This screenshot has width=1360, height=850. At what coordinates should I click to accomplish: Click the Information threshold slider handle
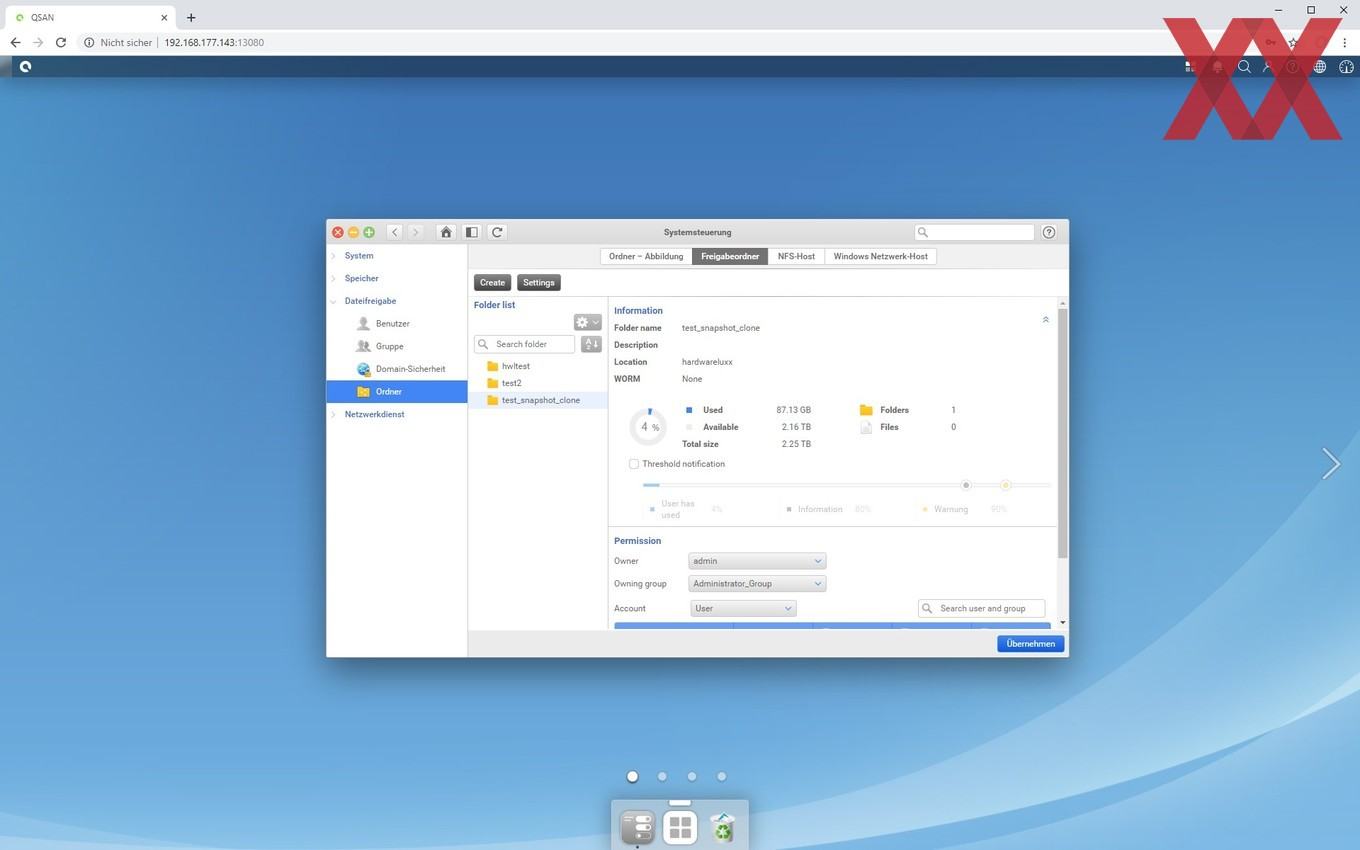pyautogui.click(x=966, y=485)
